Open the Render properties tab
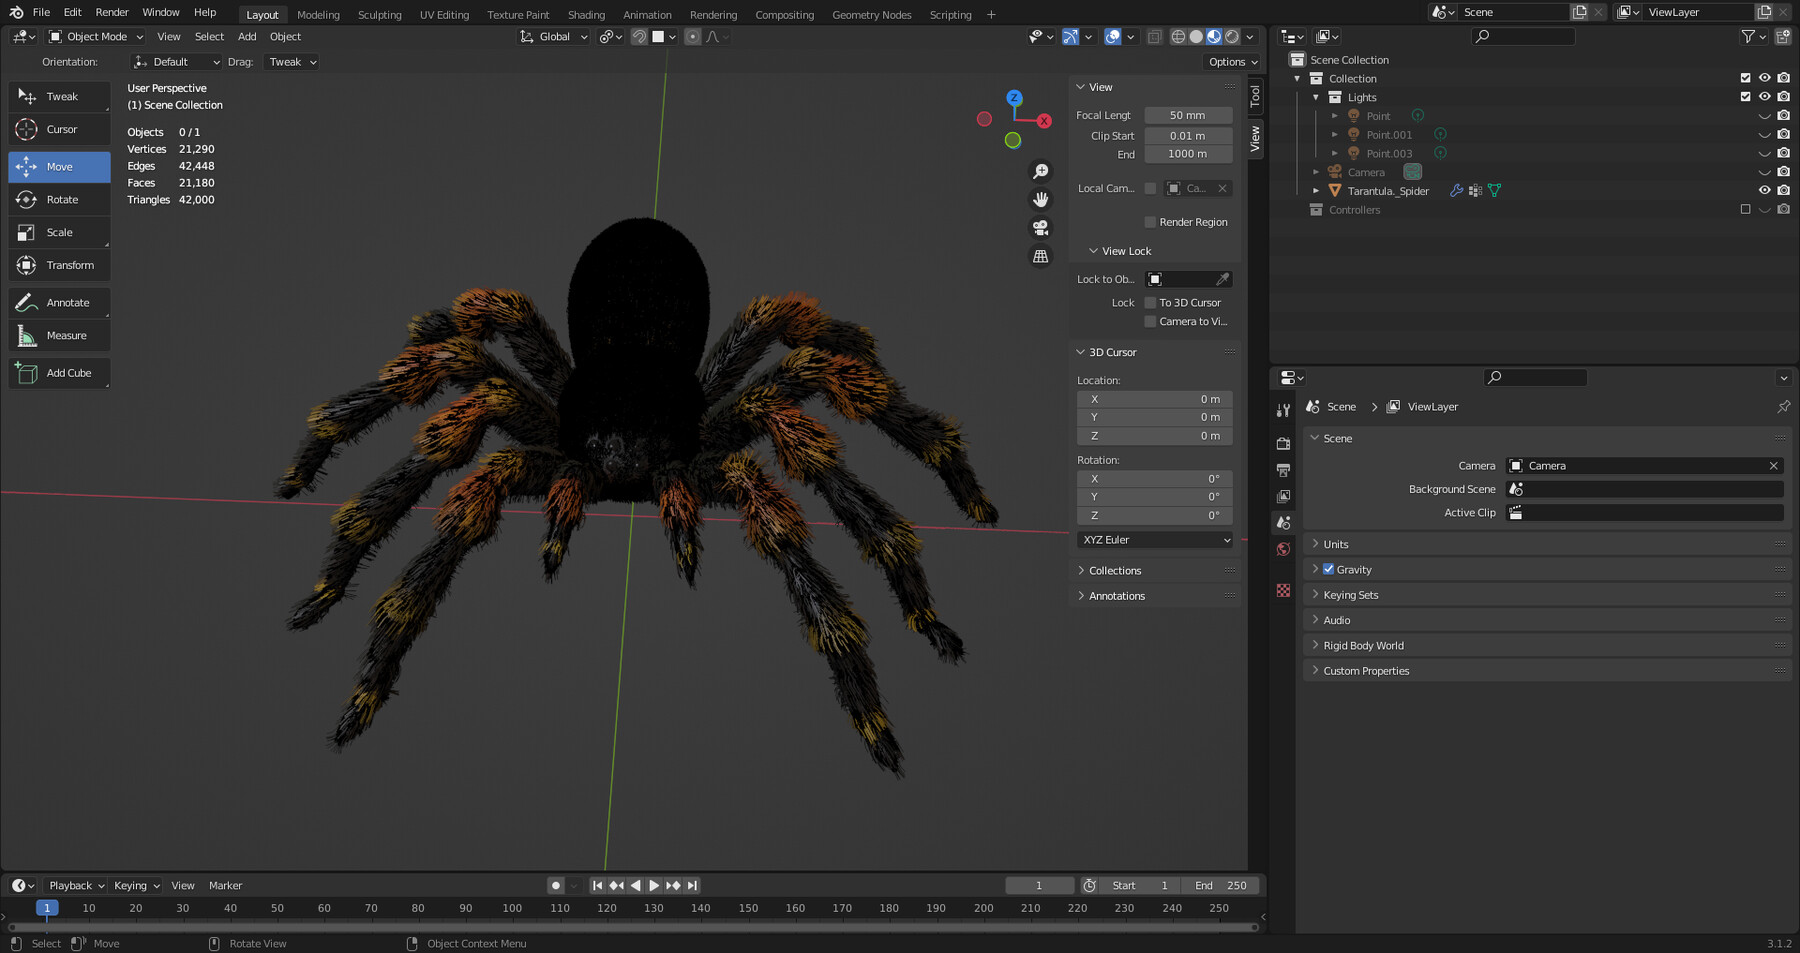 (x=1284, y=441)
